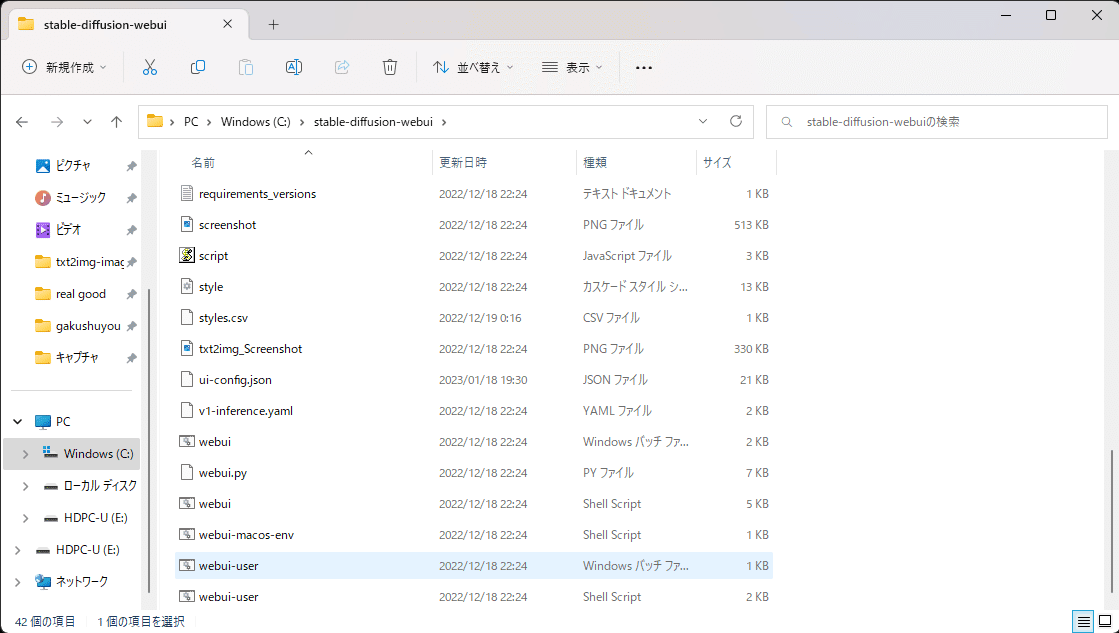Screen dimensions: 1119x633
Task: Open the address bar history dropdown
Action: (x=703, y=121)
